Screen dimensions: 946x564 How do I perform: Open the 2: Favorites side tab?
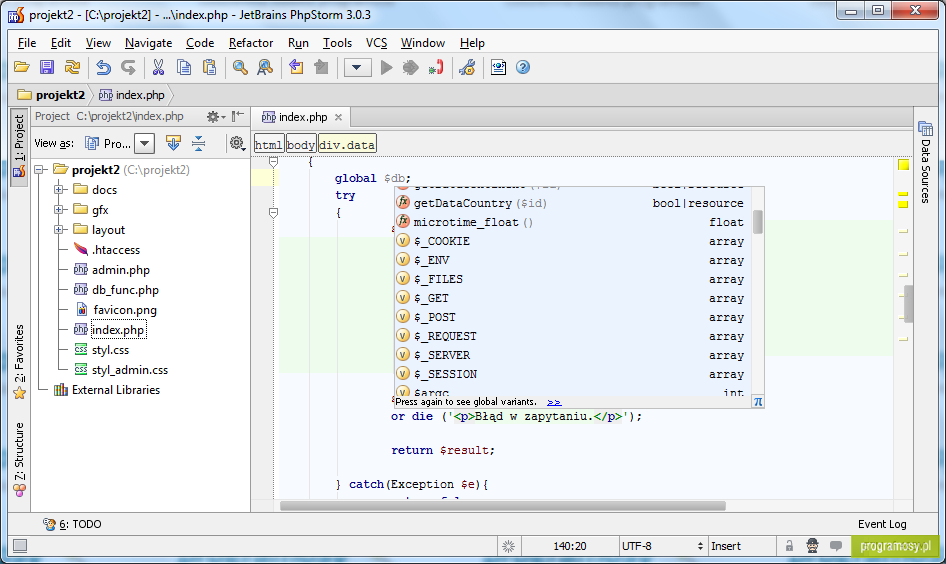(x=19, y=362)
